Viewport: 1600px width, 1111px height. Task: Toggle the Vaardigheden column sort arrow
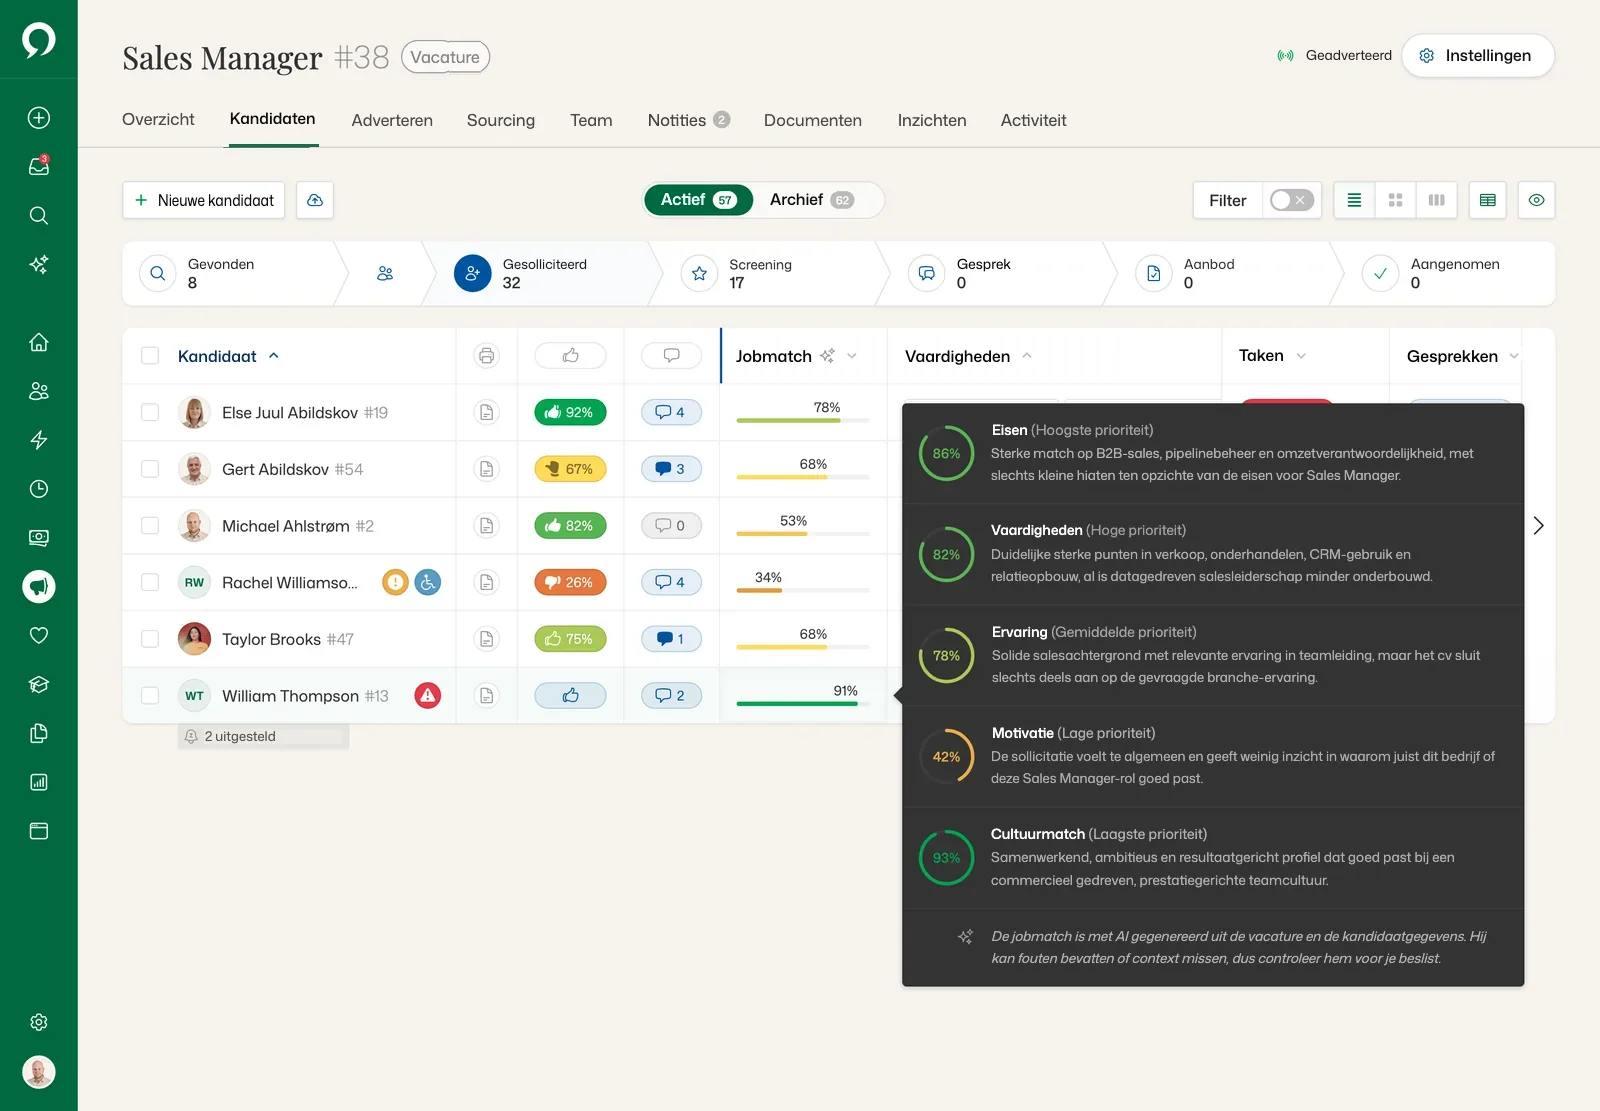[x=1027, y=356]
